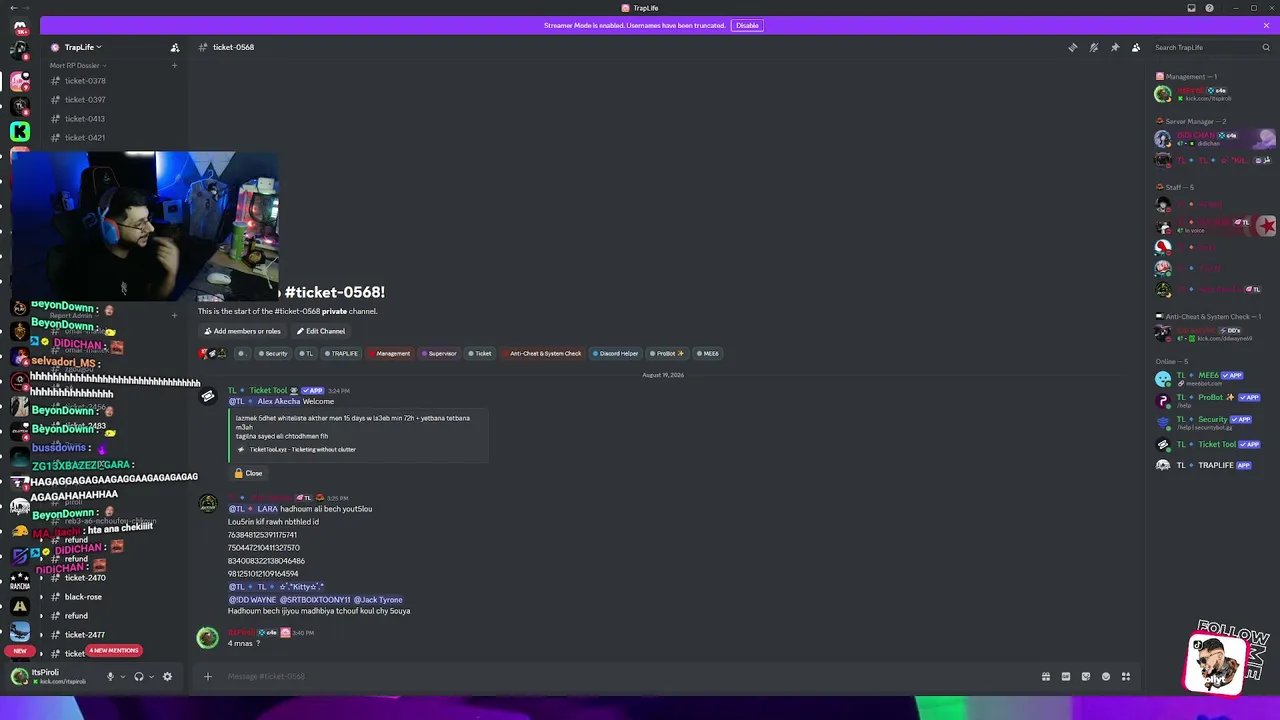The image size is (1280, 720).
Task: Open pinned messages icon
Action: 1115,47
